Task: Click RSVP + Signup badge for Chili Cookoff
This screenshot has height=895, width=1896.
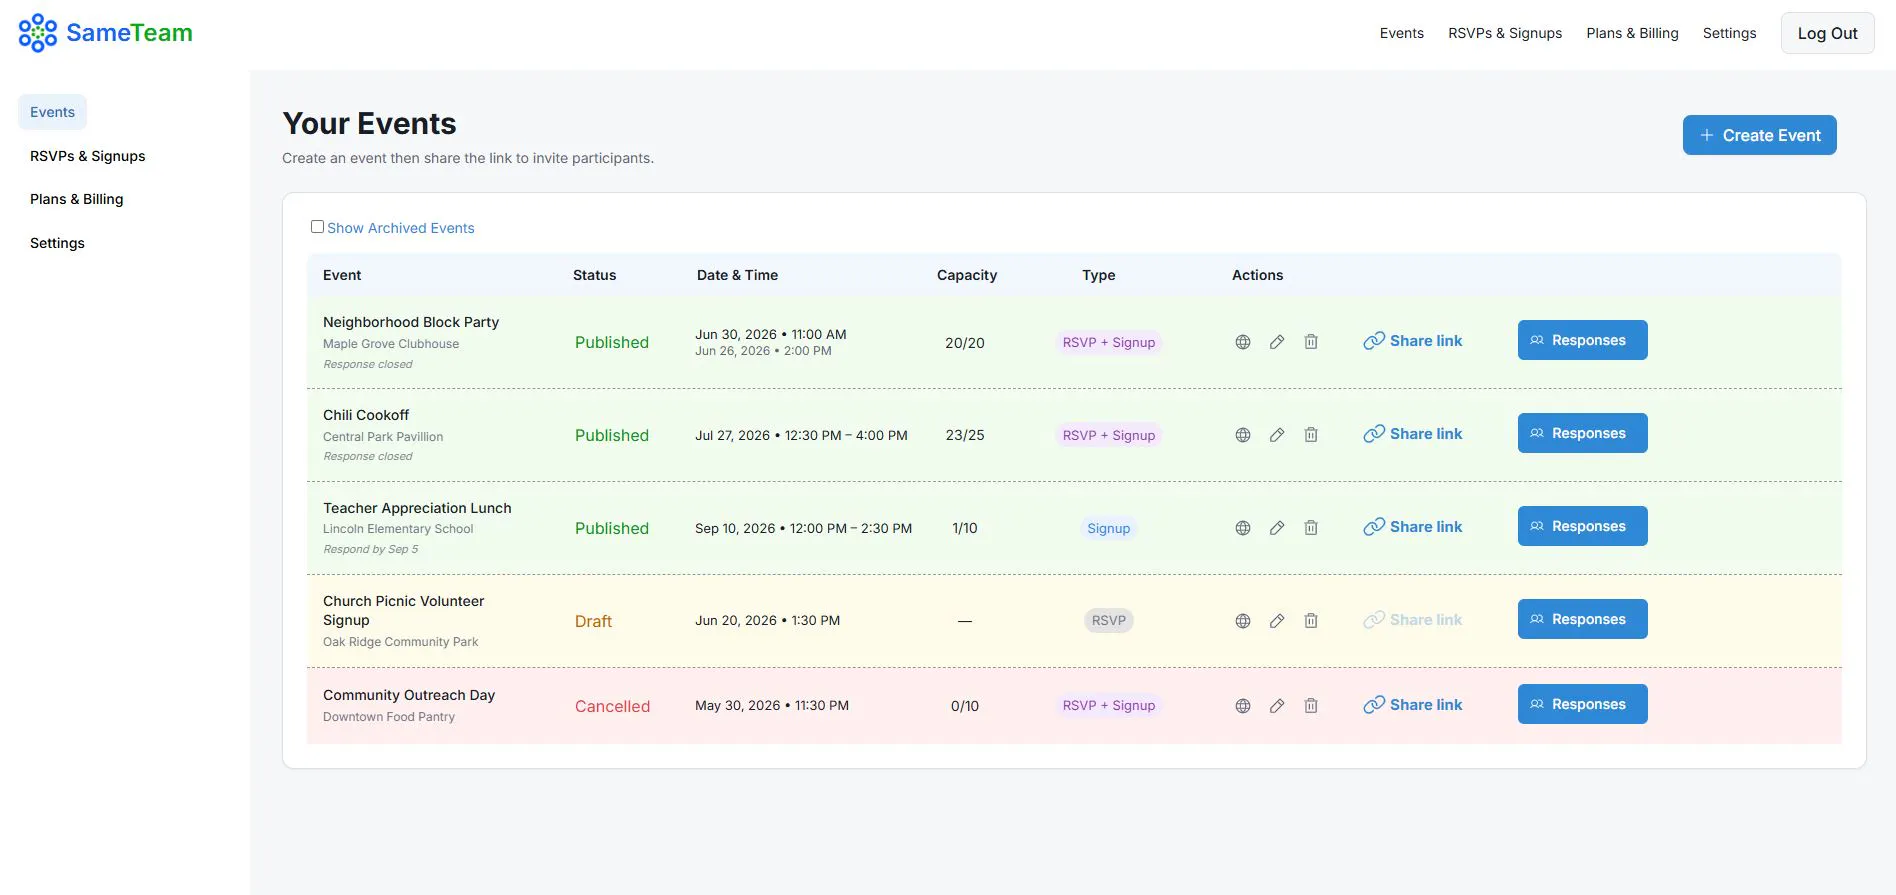Action: 1109,435
